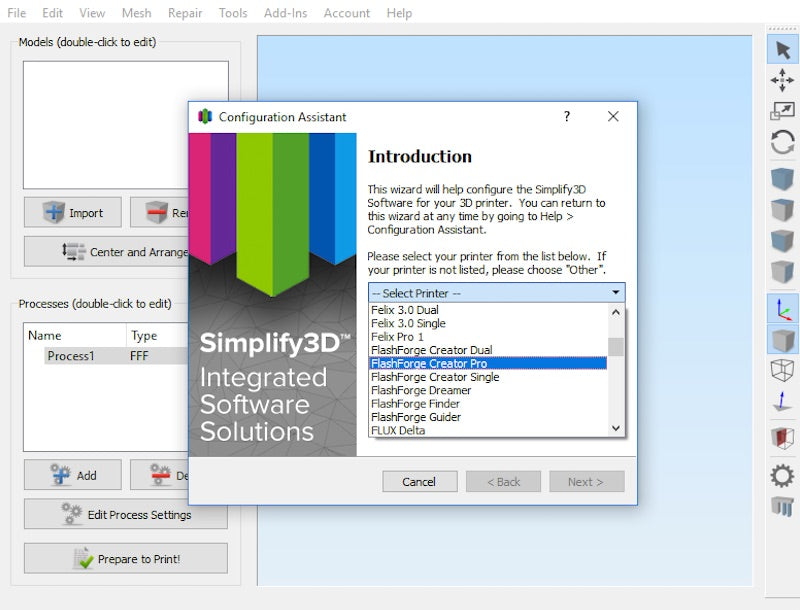Viewport: 800px width, 610px height.
Task: Select Process1 in the processes list
Action: [70, 356]
